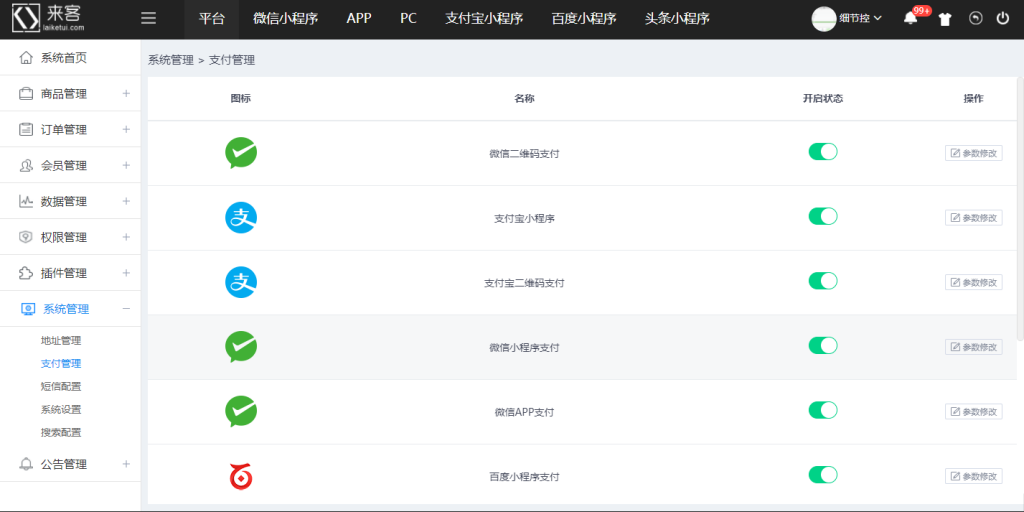The image size is (1024, 512).
Task: Toggle off 微信二维码支付 switch
Action: pos(822,152)
